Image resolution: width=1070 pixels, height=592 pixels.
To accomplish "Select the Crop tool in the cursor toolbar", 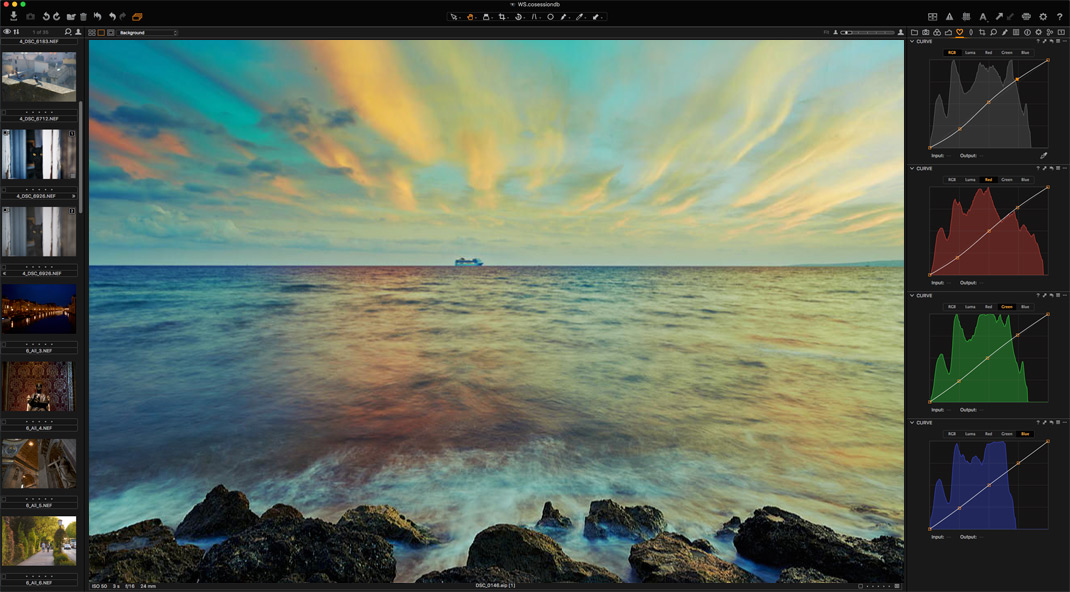I will click(x=502, y=16).
